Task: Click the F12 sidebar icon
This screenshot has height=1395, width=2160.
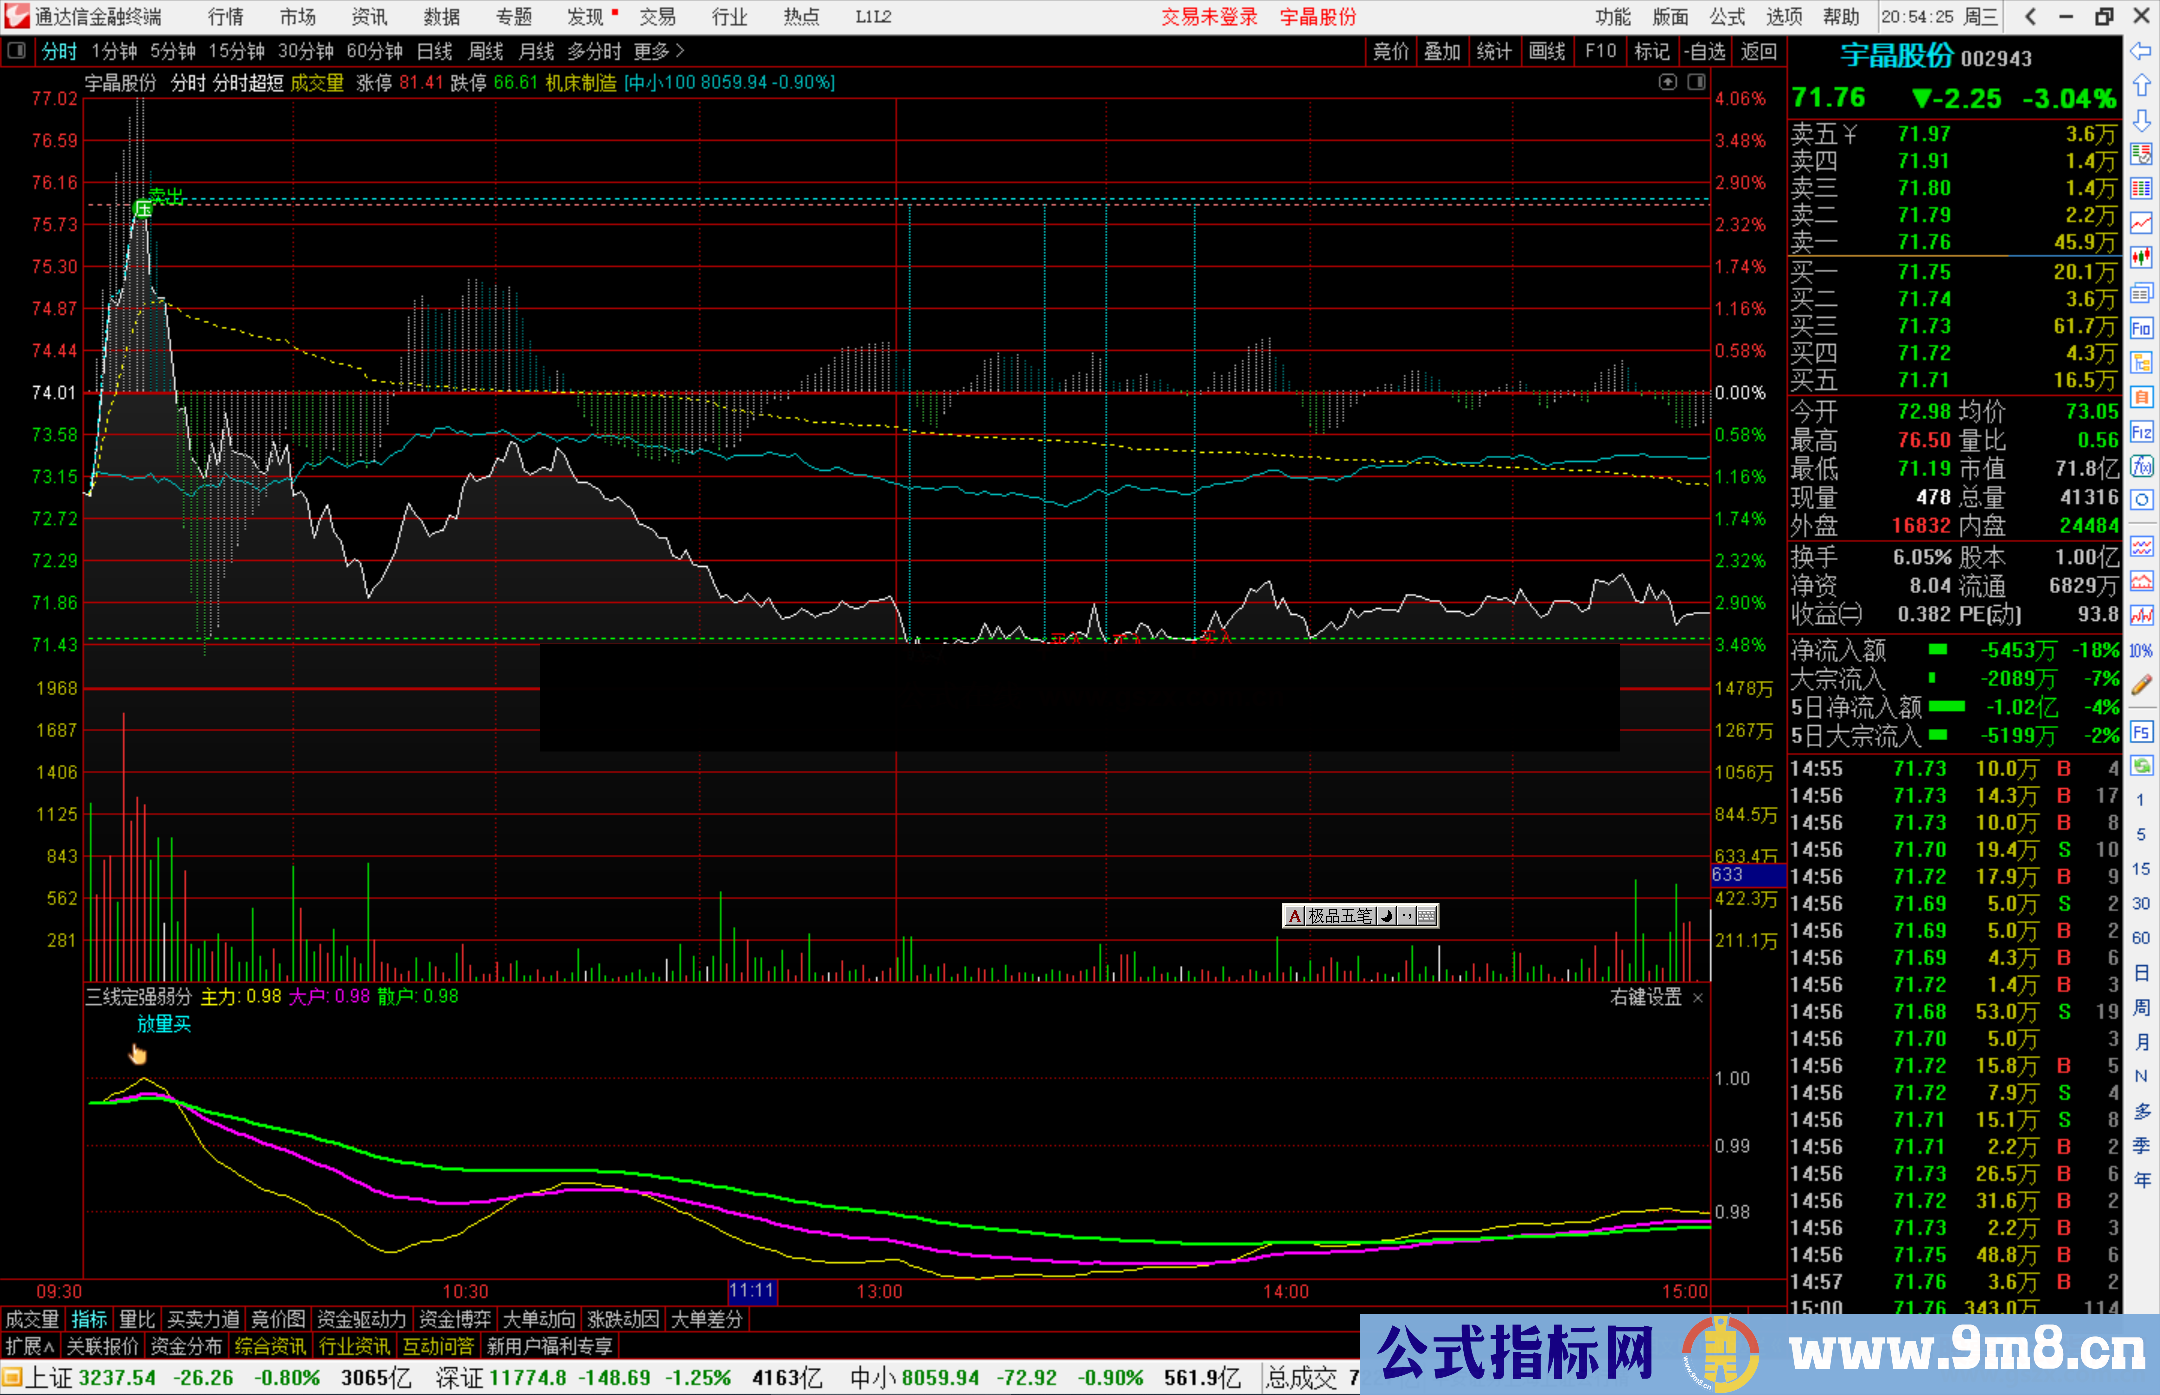Action: pyautogui.click(x=2141, y=432)
